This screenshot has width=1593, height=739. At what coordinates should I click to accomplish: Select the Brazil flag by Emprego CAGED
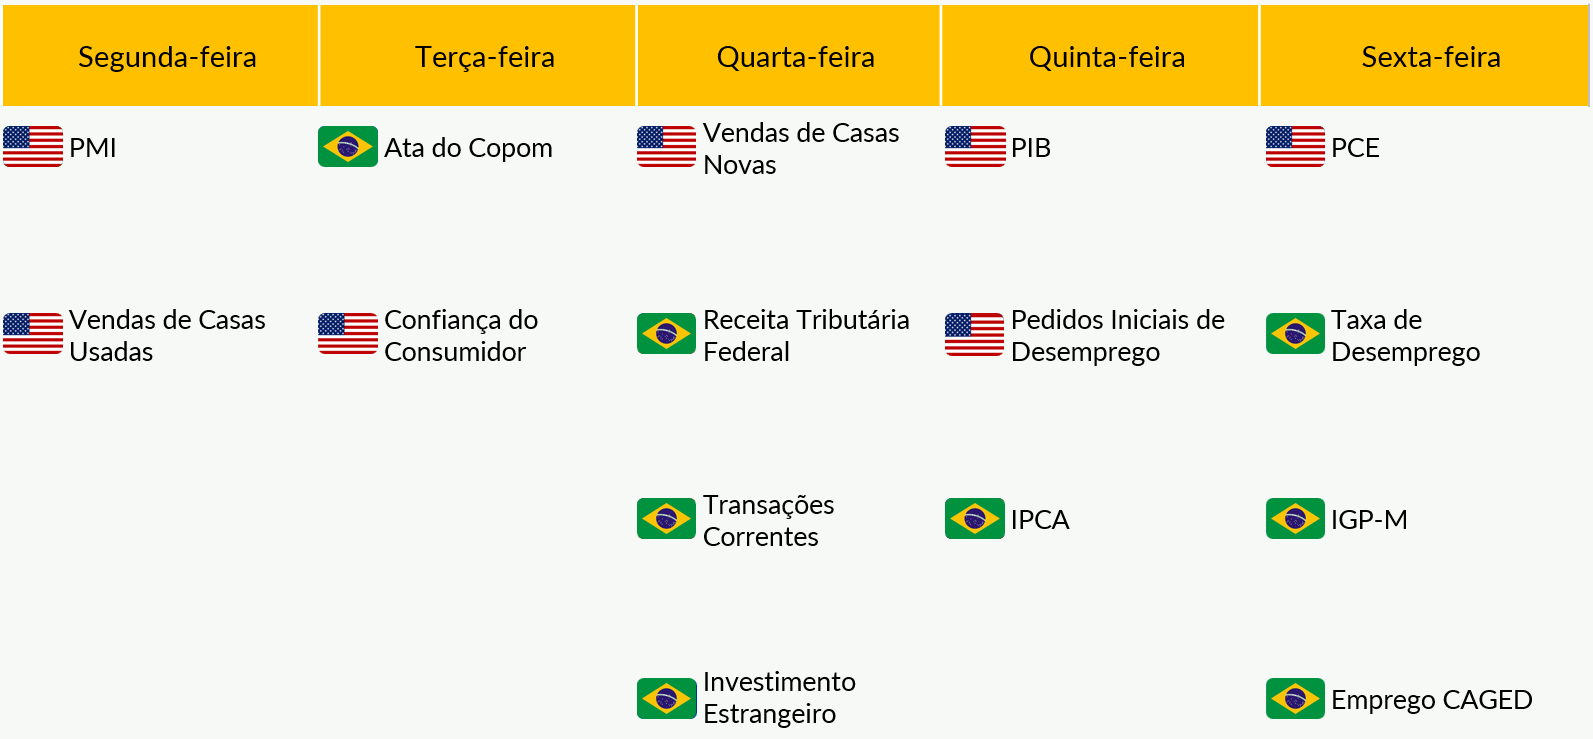coord(1295,699)
